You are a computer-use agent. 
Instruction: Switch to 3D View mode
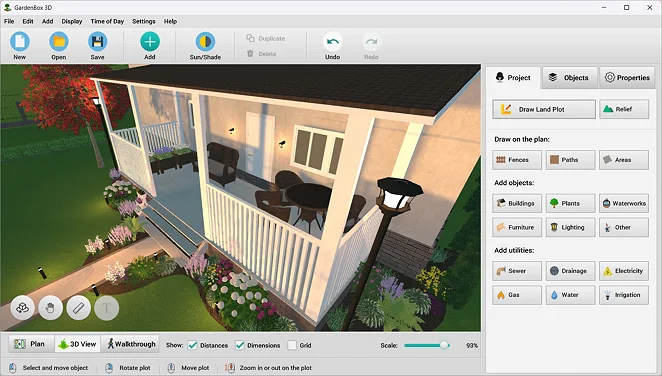(x=78, y=344)
